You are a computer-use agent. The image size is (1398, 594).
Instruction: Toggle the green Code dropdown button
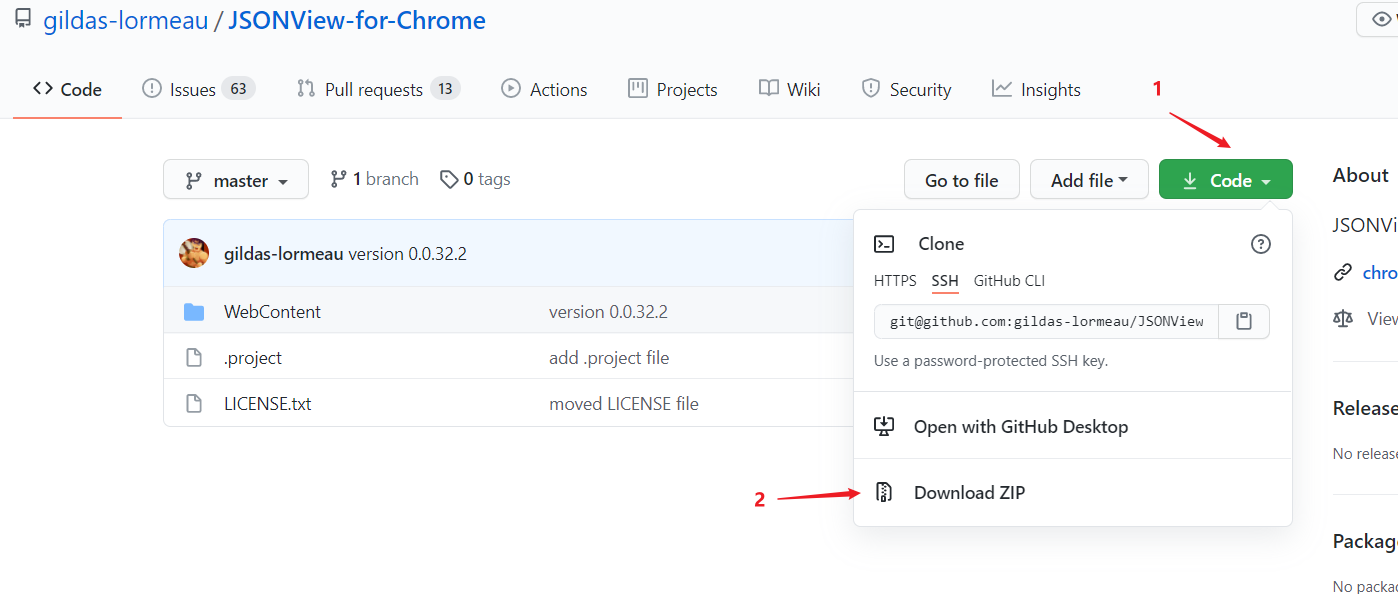coord(1226,180)
